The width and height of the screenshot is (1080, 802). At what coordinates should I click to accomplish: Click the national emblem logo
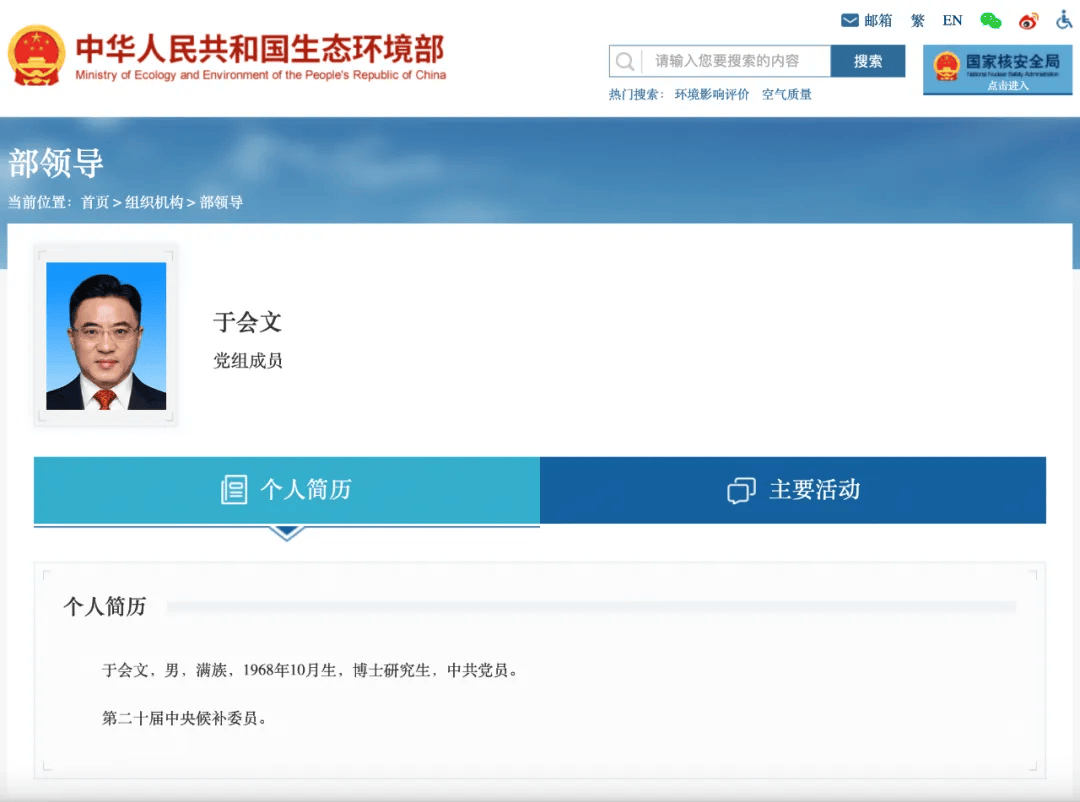tap(37, 55)
